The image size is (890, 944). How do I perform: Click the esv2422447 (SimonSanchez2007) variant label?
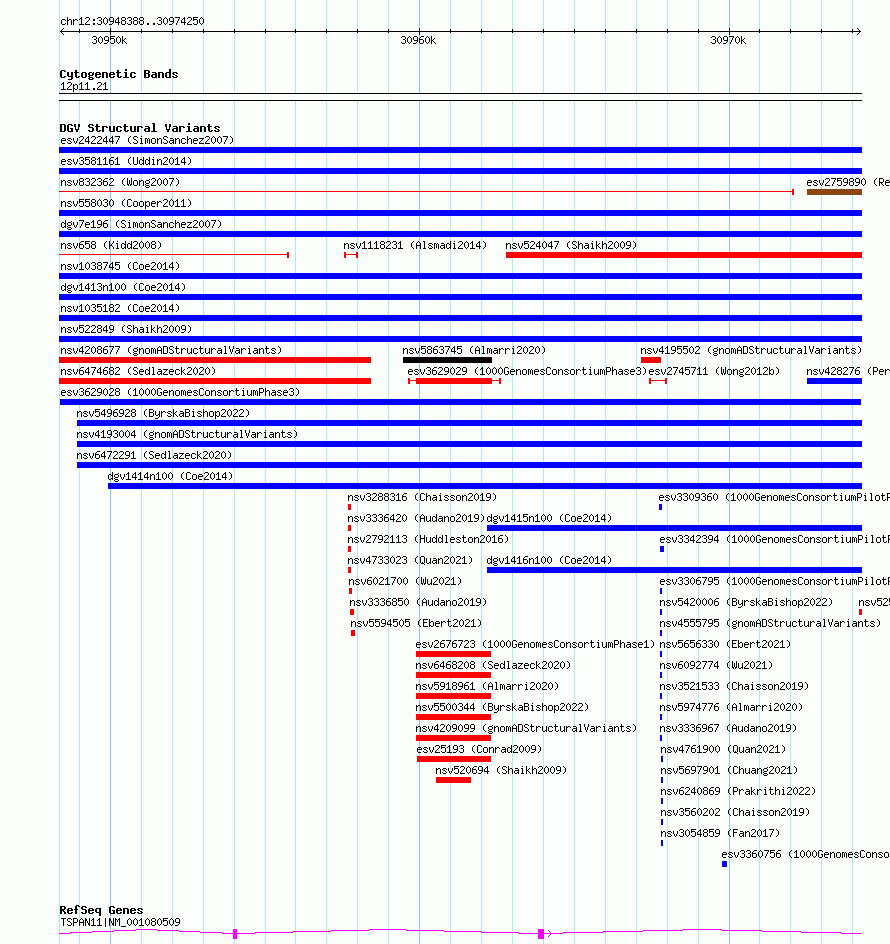click(147, 140)
